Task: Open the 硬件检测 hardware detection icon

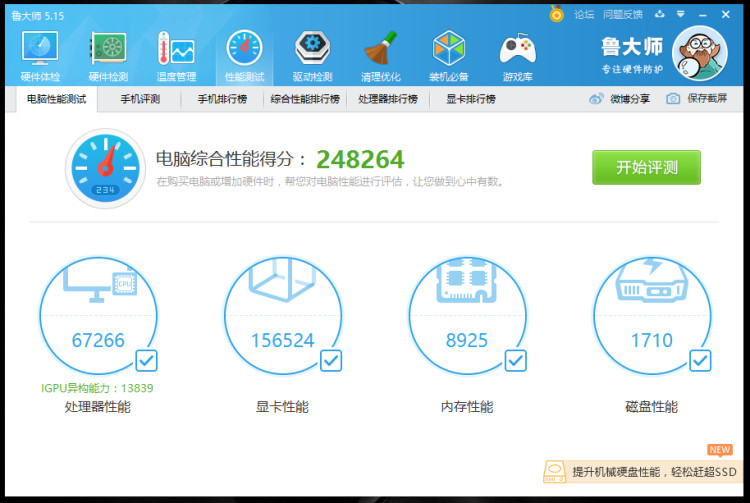Action: 109,48
